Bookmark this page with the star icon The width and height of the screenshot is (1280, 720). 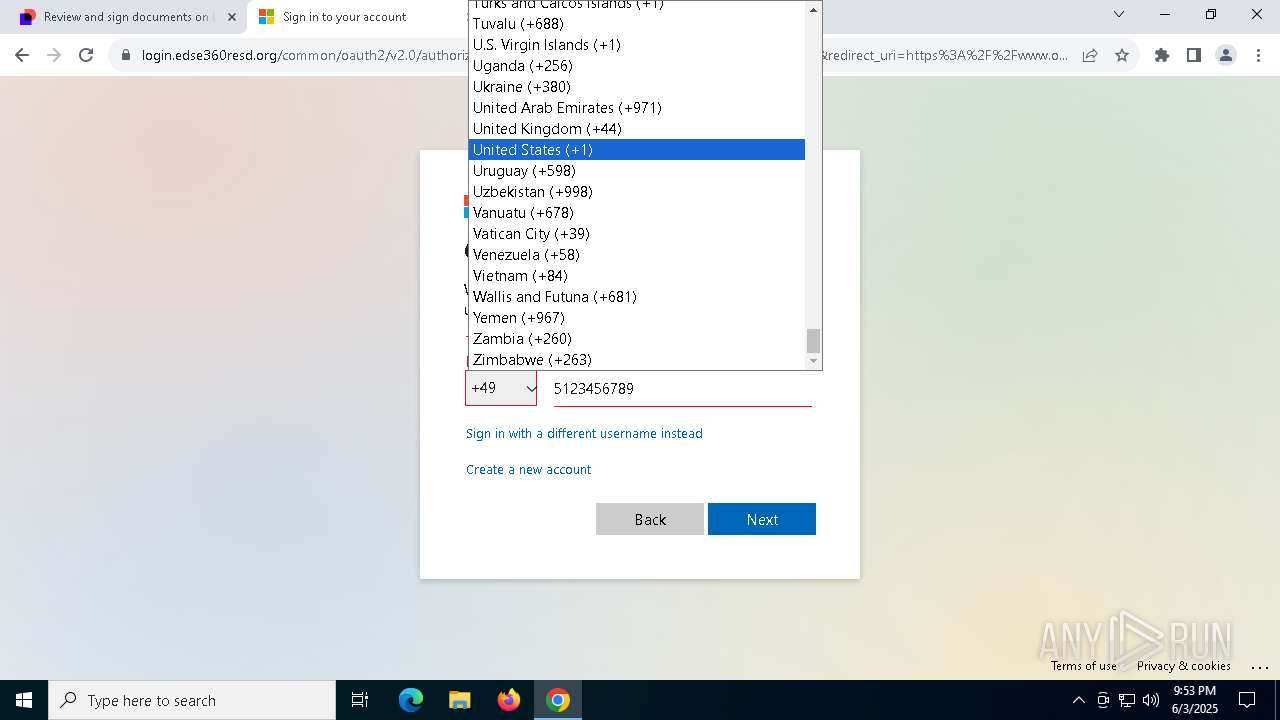pos(1122,56)
